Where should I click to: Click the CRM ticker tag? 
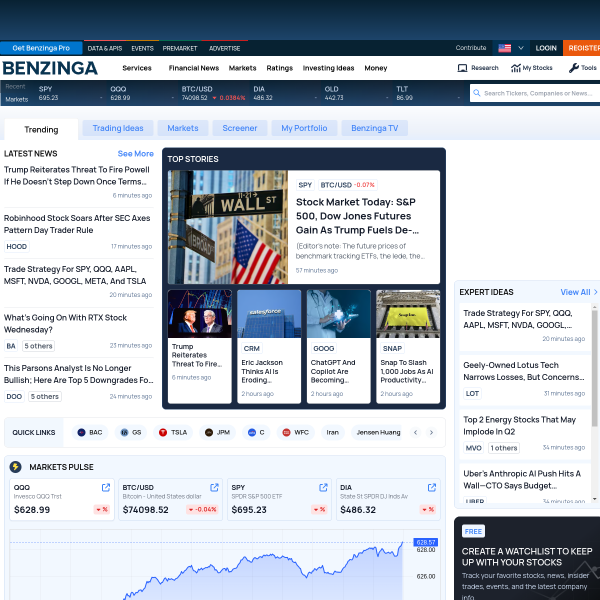tap(251, 349)
